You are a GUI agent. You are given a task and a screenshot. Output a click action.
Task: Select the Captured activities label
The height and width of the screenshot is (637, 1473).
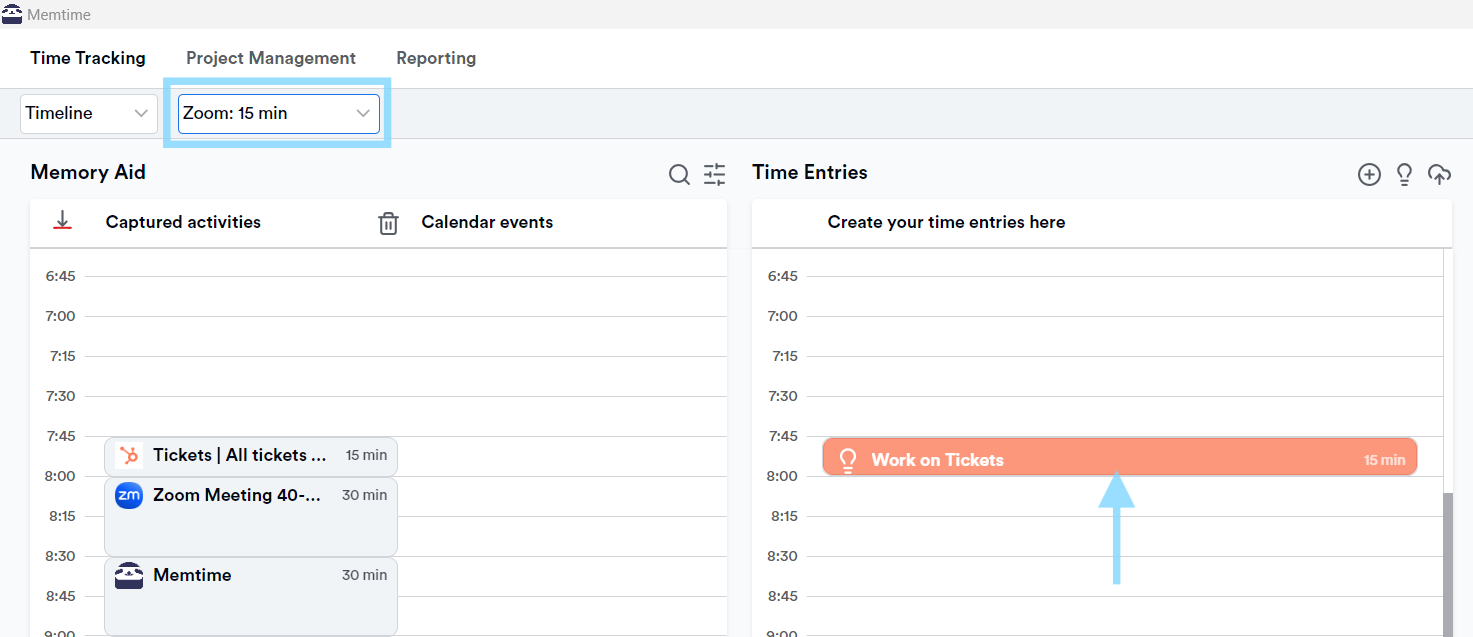[182, 222]
